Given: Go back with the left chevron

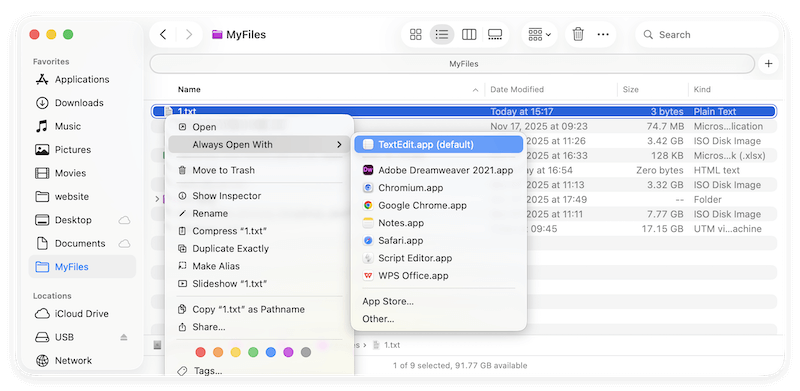Looking at the screenshot, I should coord(163,35).
